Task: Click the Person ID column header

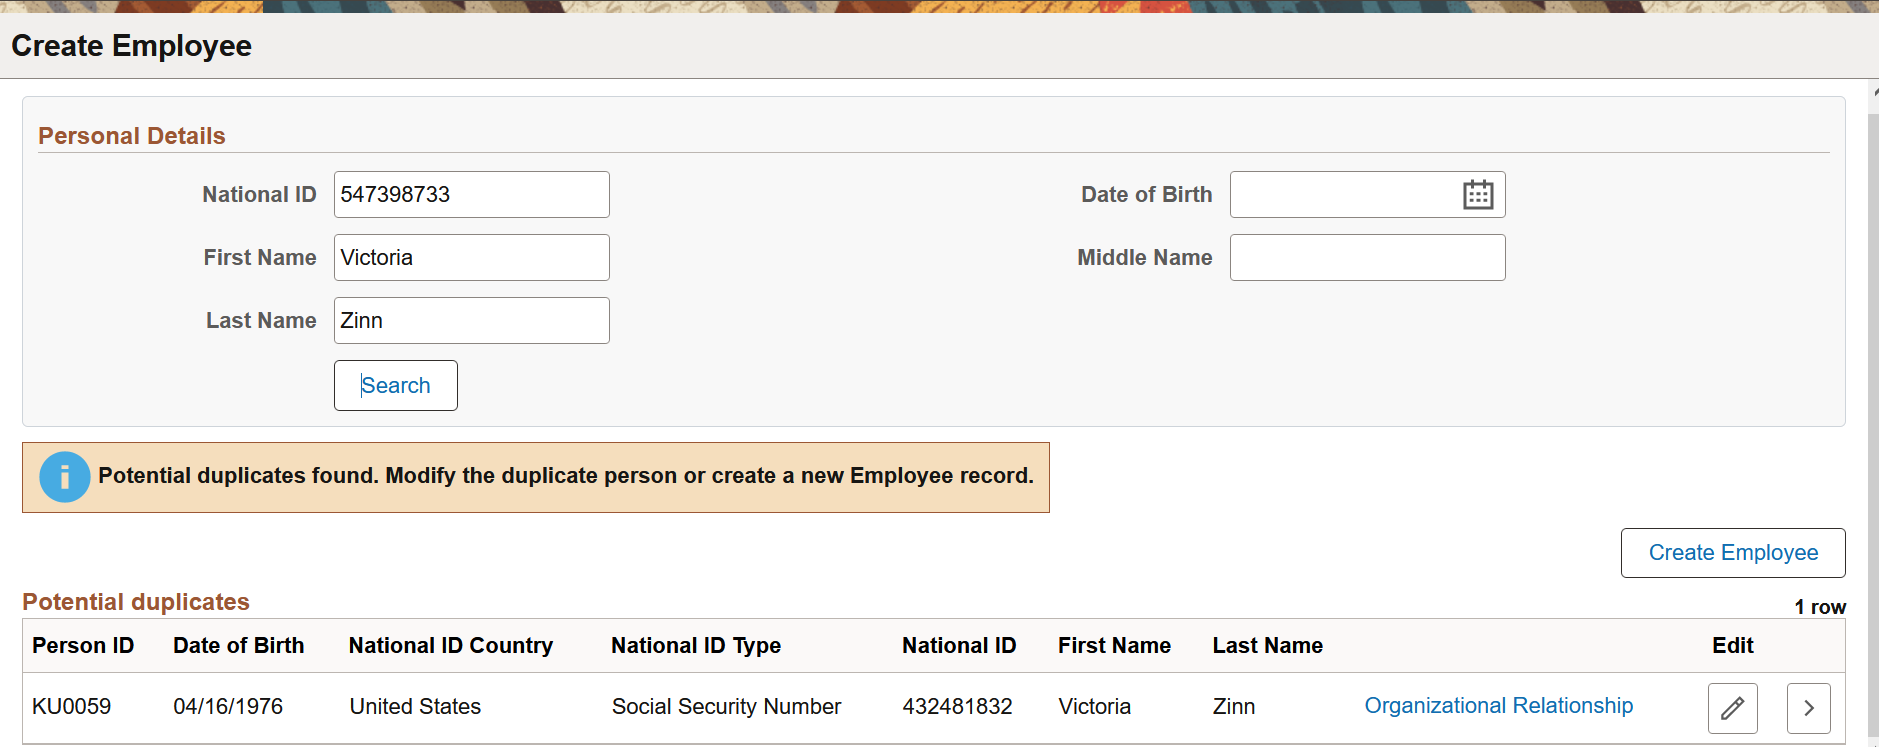Action: click(83, 646)
